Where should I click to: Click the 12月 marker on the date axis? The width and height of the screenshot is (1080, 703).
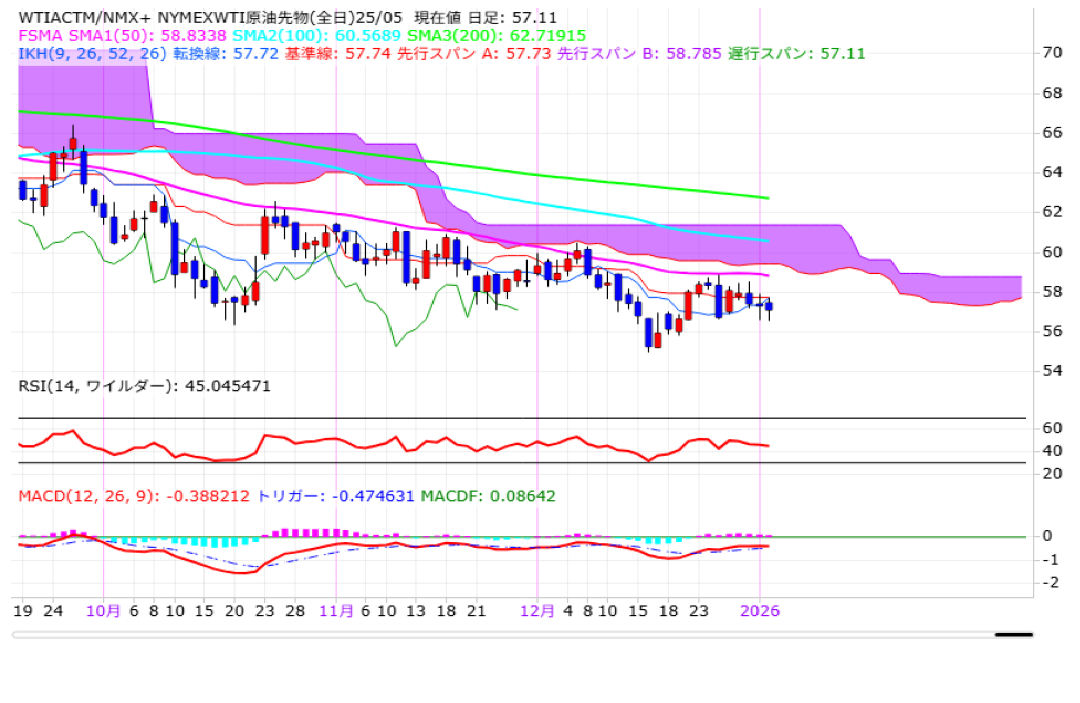click(538, 610)
